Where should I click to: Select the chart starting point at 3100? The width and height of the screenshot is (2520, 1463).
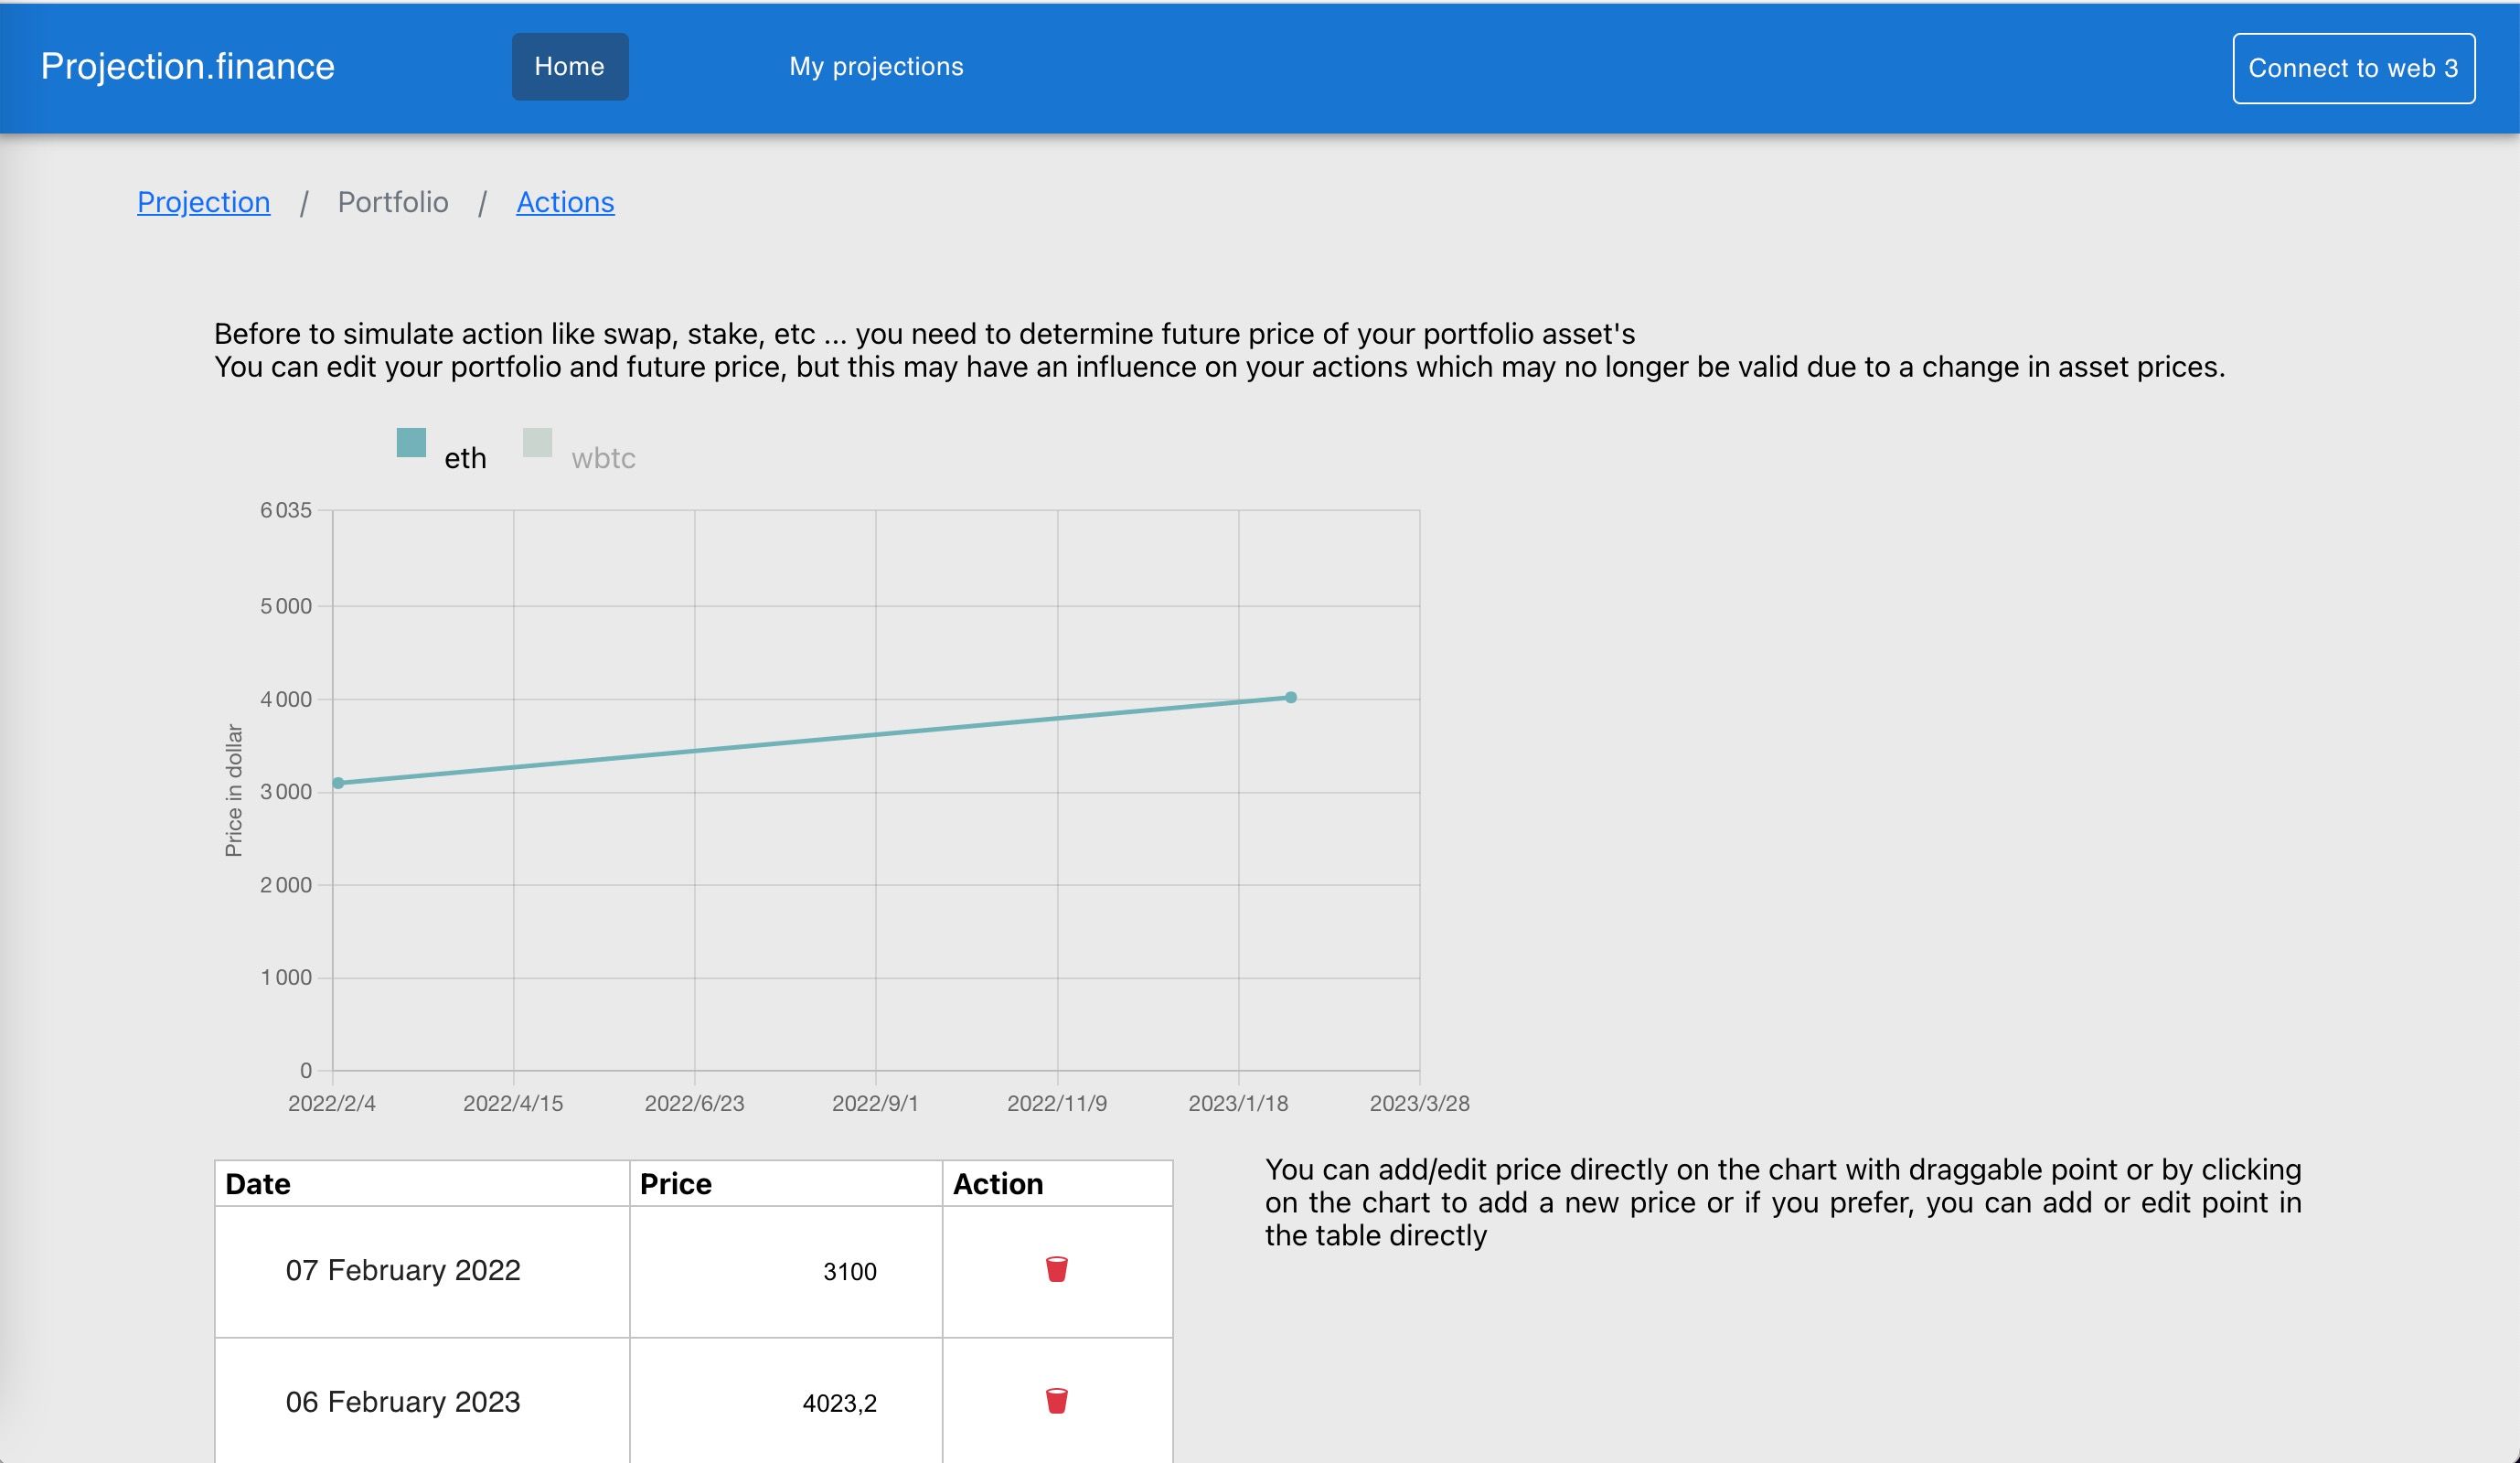pyautogui.click(x=338, y=783)
